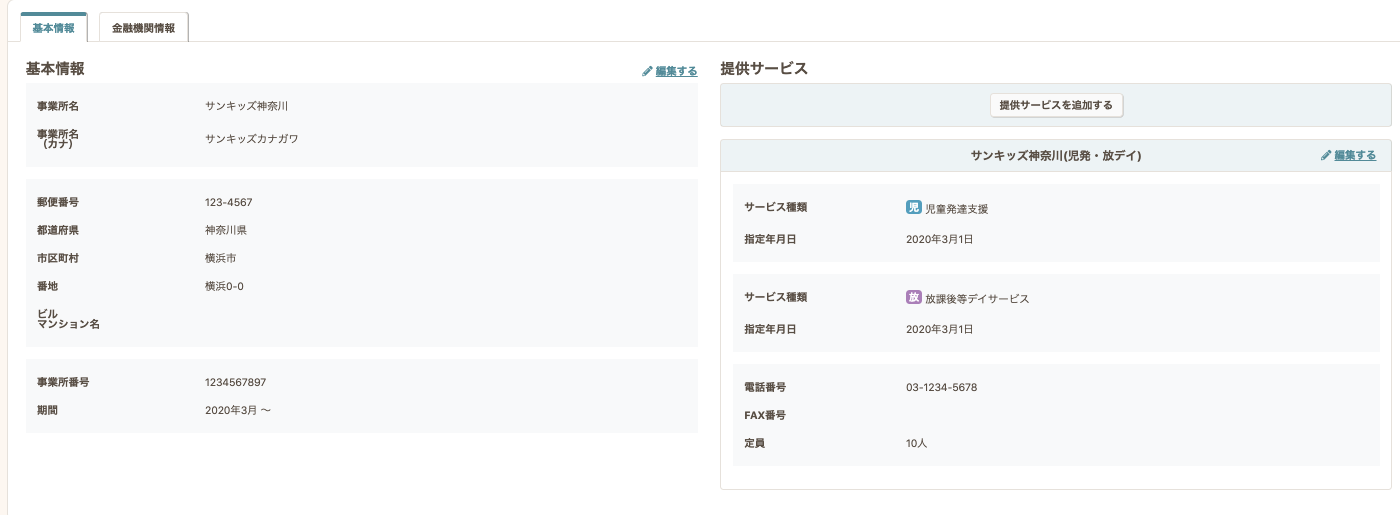
Task: Click the 事業所名 value サンキッズ神奈川
Action: point(246,106)
